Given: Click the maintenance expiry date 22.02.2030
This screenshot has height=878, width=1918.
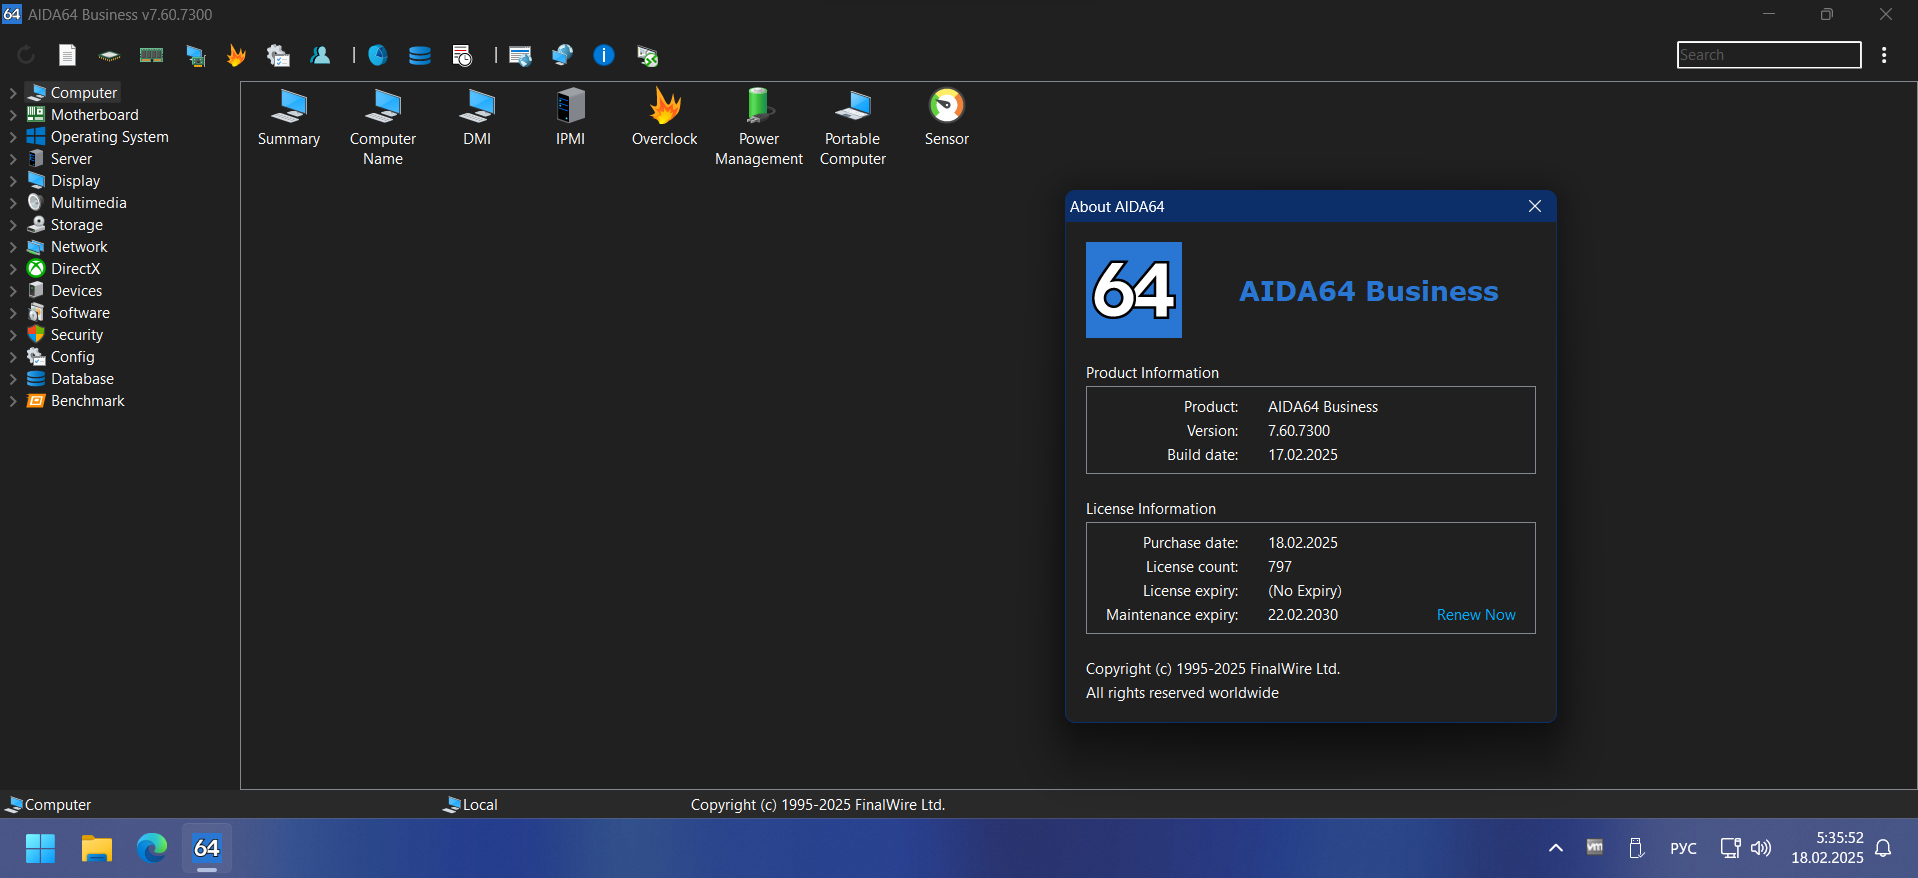Looking at the screenshot, I should [1303, 615].
